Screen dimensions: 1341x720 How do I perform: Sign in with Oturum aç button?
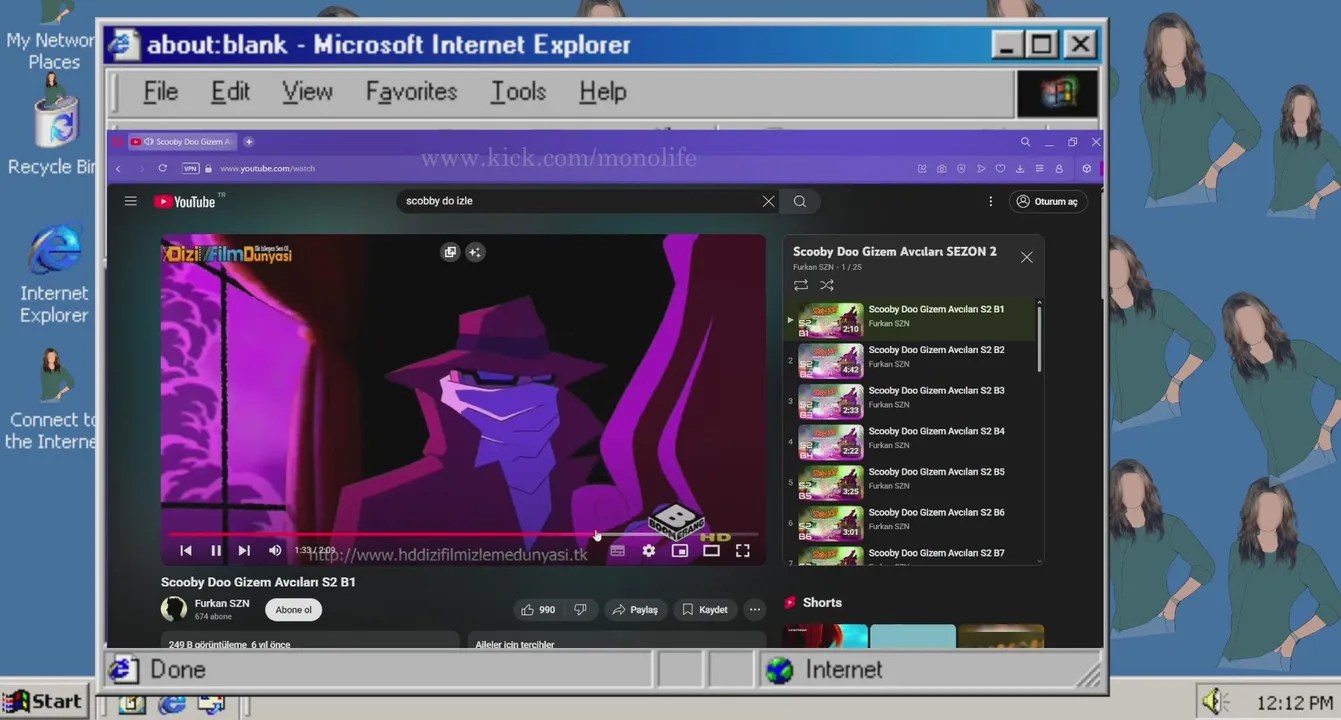click(x=1047, y=201)
